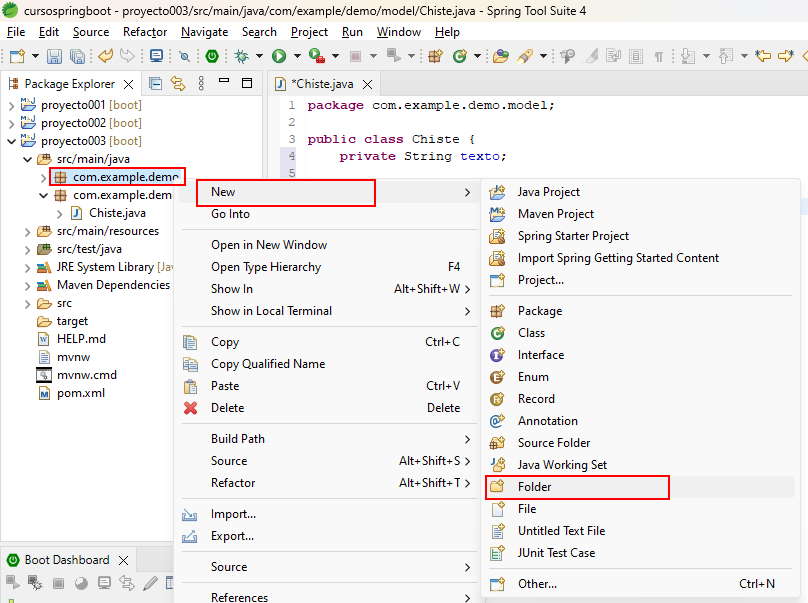This screenshot has width=808, height=603.
Task: Open the Refactor menu in menu bar
Action: 145,32
